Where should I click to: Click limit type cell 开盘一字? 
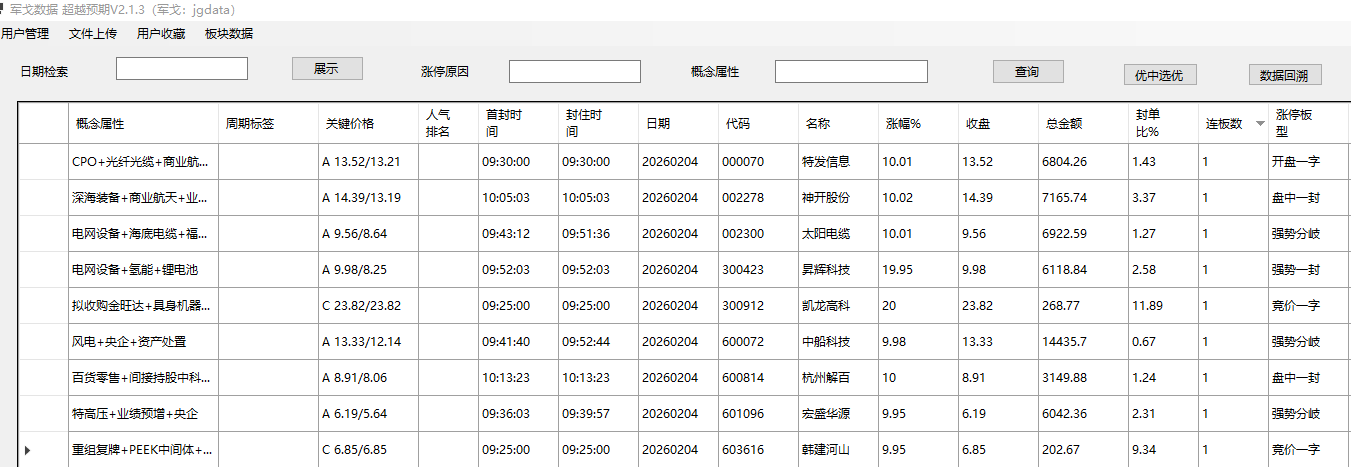coord(1309,162)
